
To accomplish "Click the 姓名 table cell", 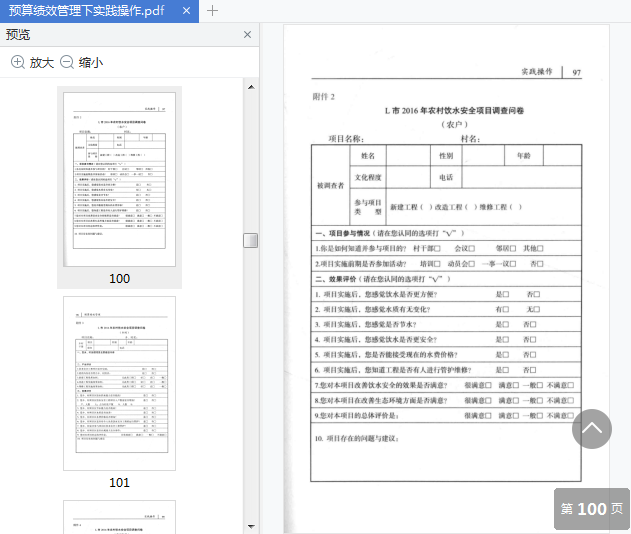I will click(x=368, y=156).
